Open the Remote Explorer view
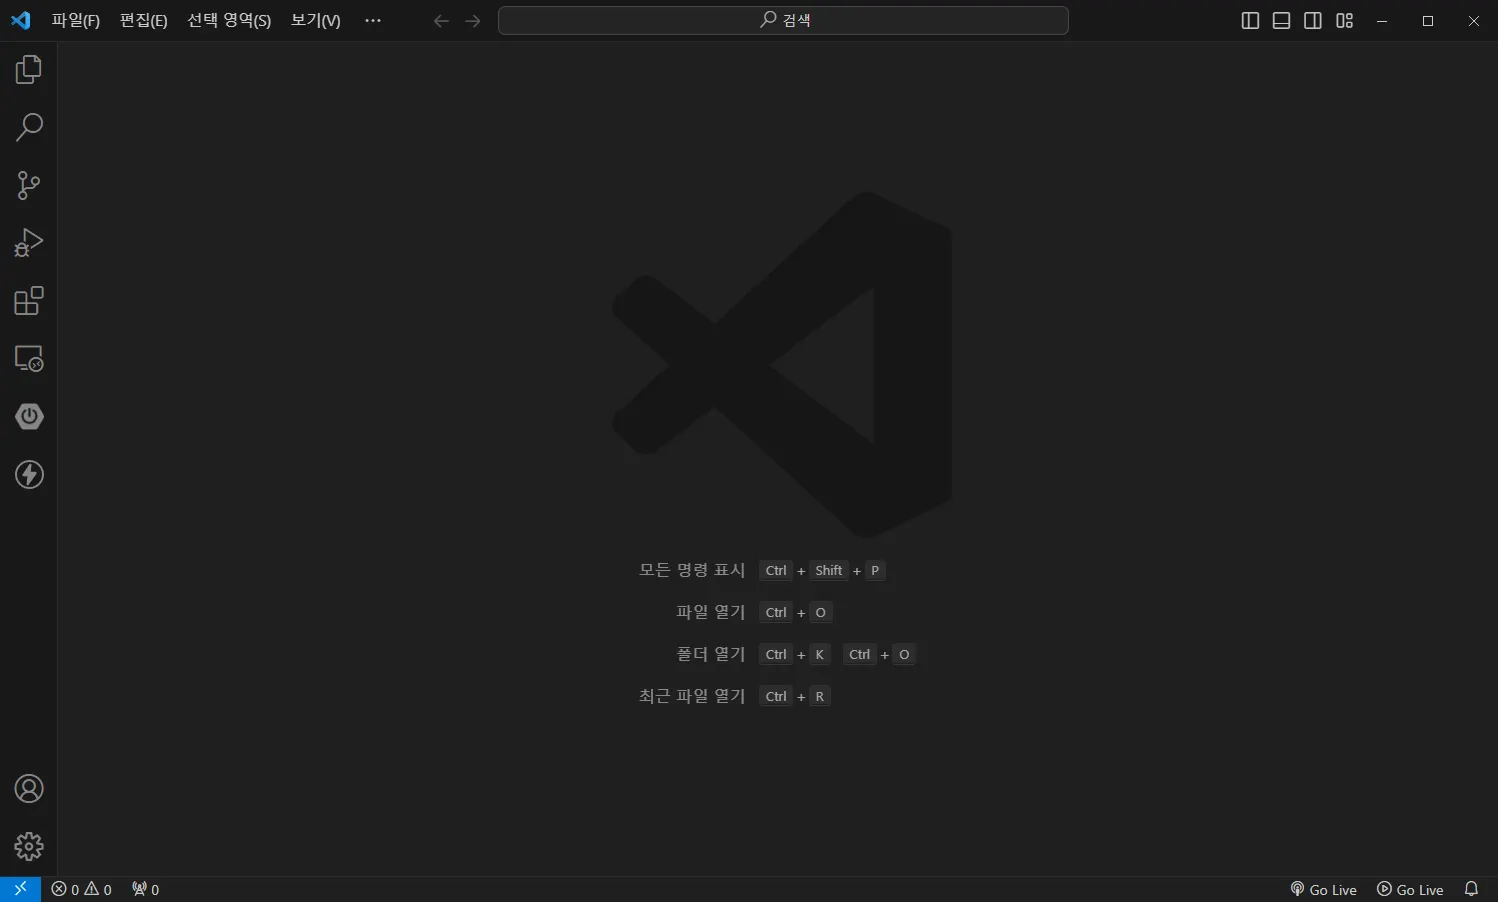 [x=29, y=358]
